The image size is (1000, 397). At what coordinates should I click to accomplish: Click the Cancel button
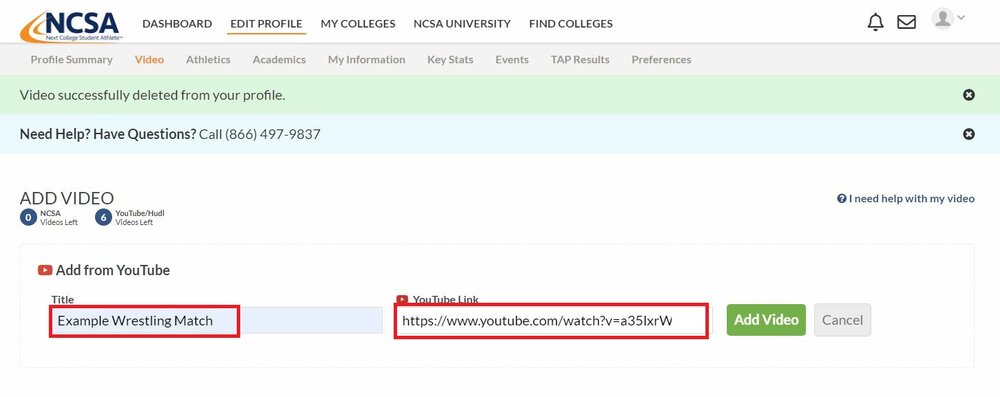[x=842, y=320]
